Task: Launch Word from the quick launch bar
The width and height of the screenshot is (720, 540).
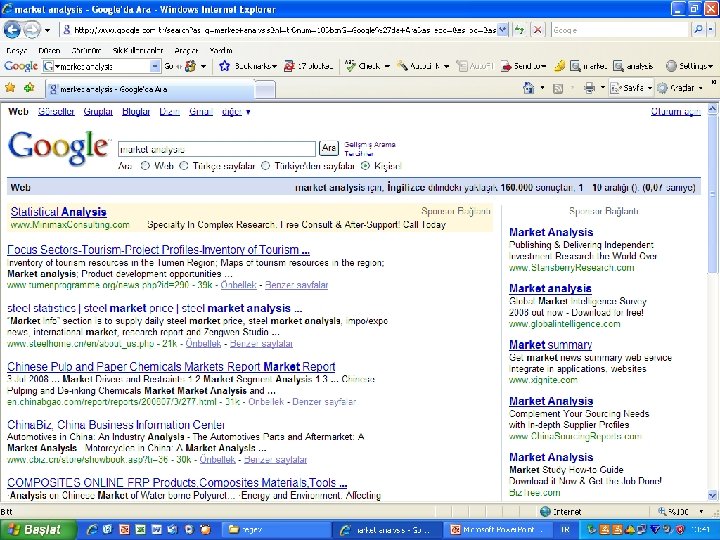Action: (x=156, y=529)
